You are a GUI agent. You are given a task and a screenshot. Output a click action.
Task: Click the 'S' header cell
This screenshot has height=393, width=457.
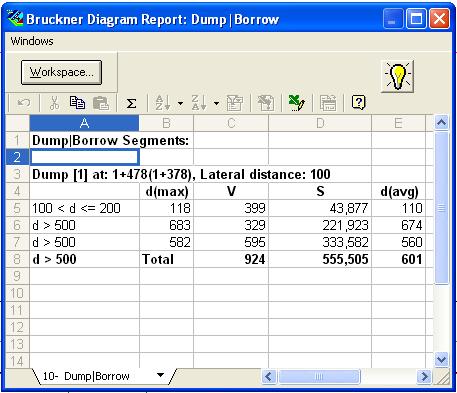click(320, 191)
